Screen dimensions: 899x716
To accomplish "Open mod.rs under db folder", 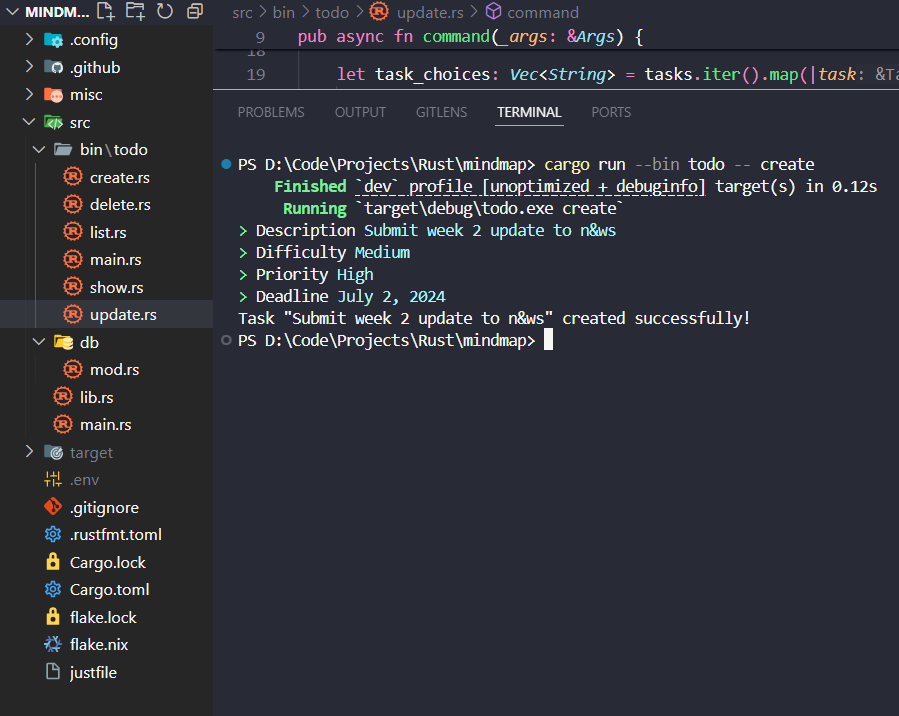I will [x=115, y=370].
